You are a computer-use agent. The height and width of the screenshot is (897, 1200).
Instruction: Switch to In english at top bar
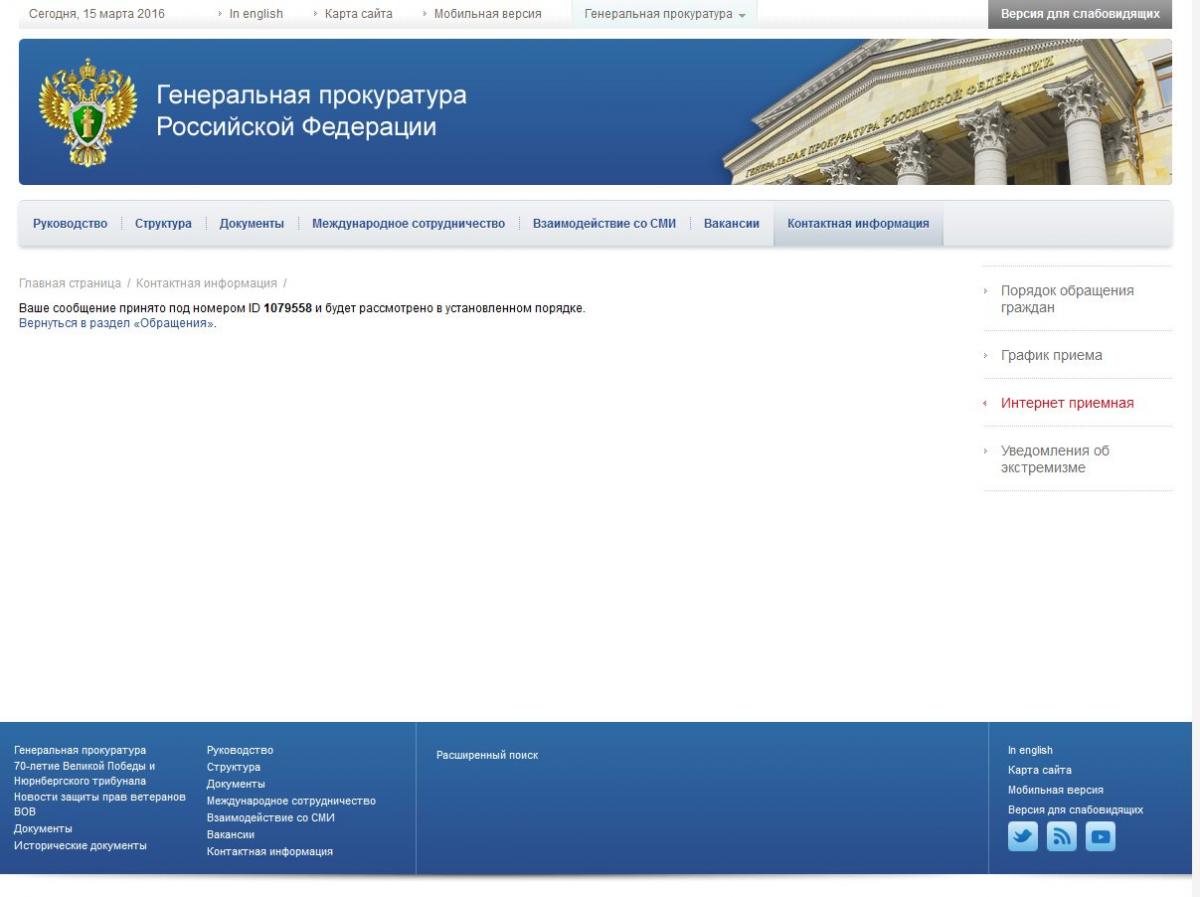pyautogui.click(x=256, y=14)
